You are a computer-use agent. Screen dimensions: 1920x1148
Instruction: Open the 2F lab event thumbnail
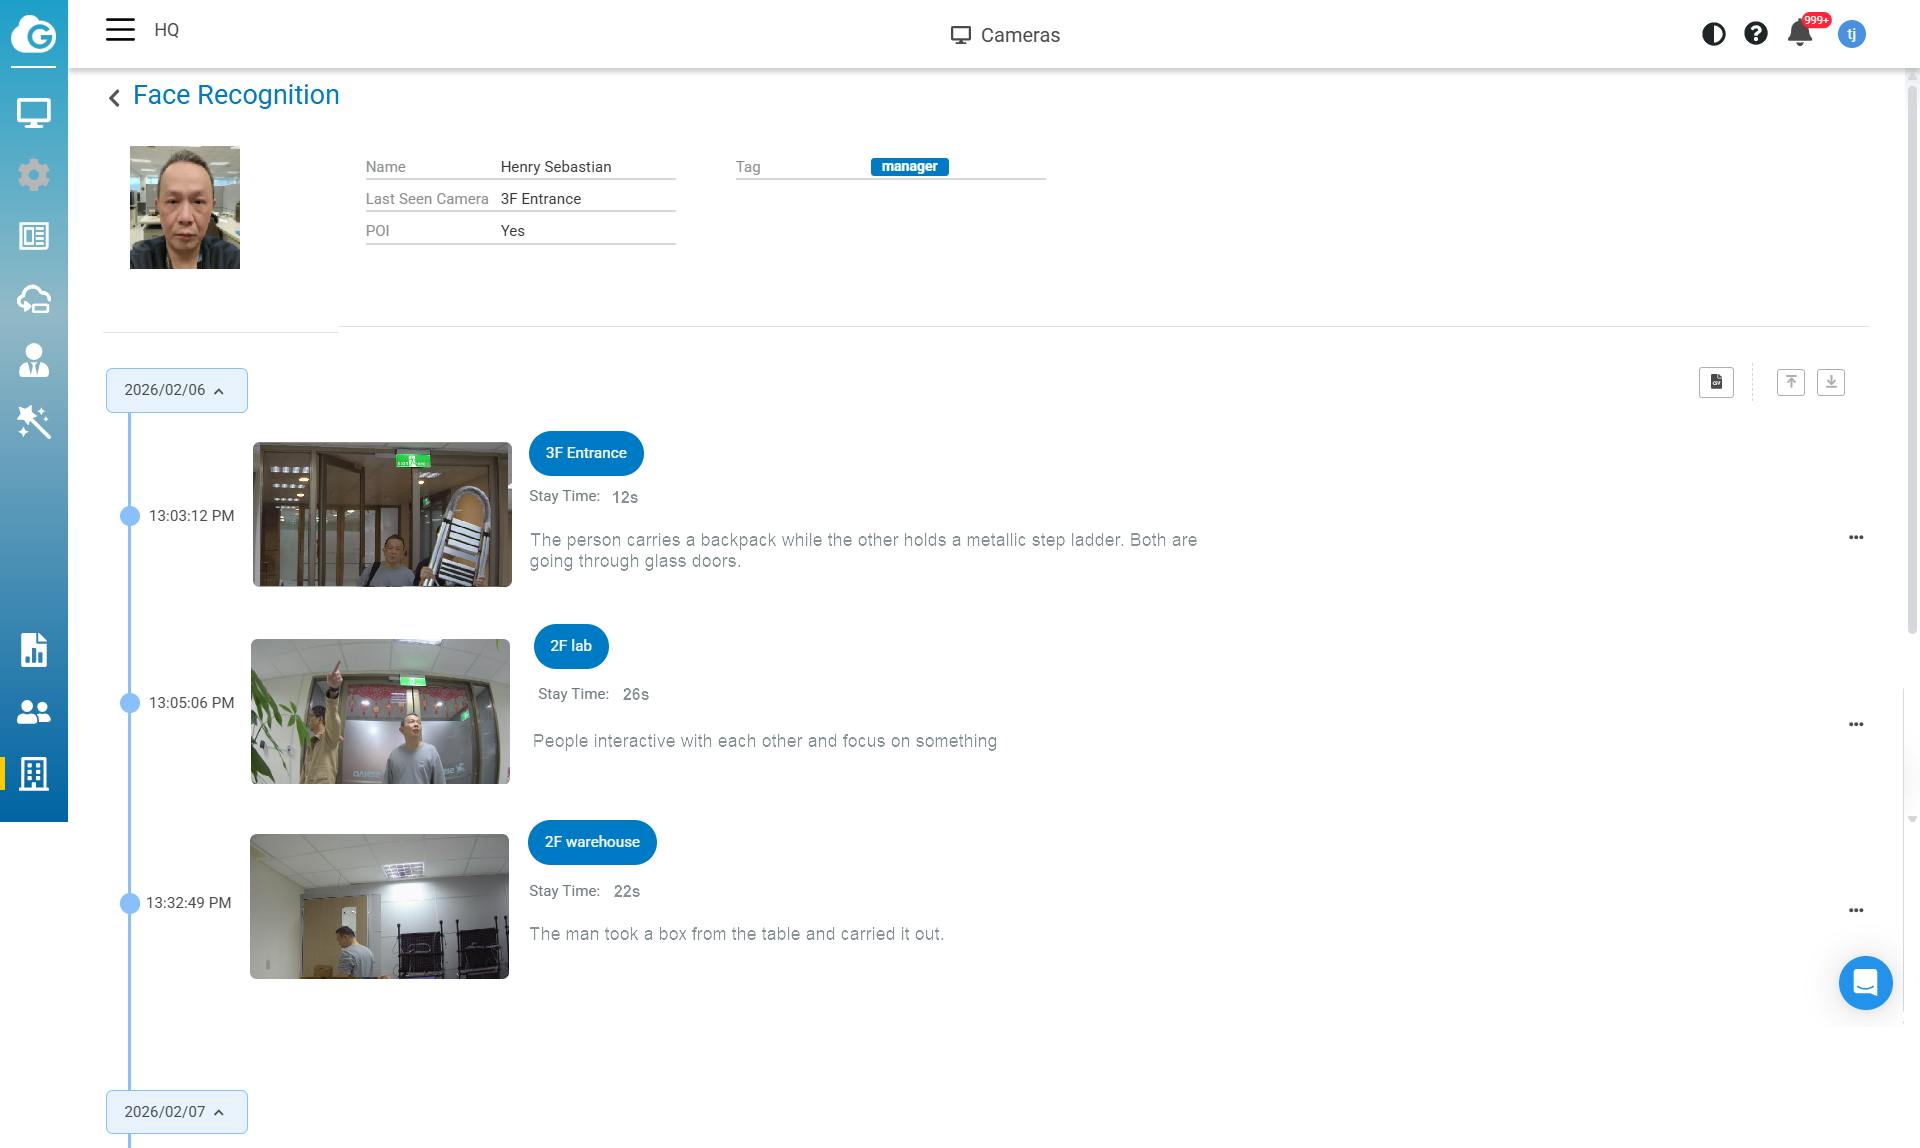coord(380,711)
